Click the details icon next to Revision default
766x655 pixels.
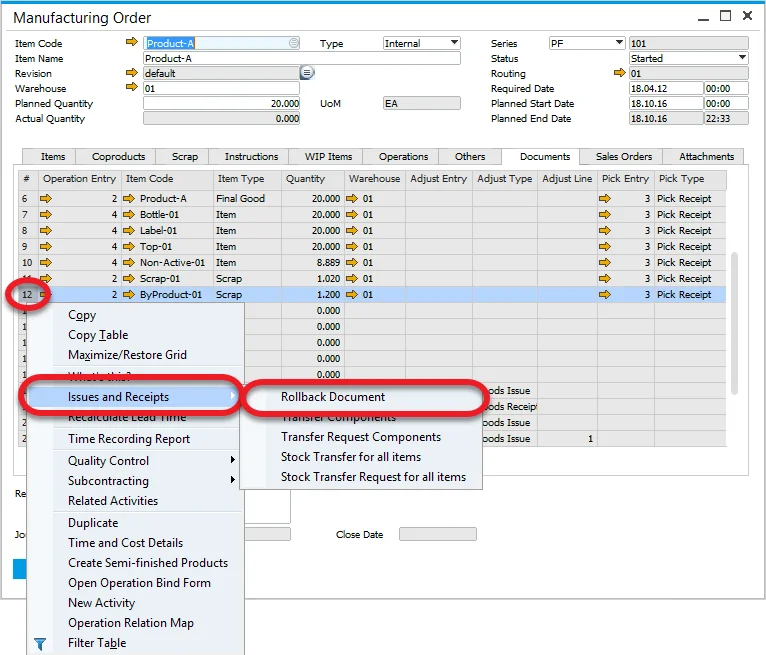pos(307,73)
